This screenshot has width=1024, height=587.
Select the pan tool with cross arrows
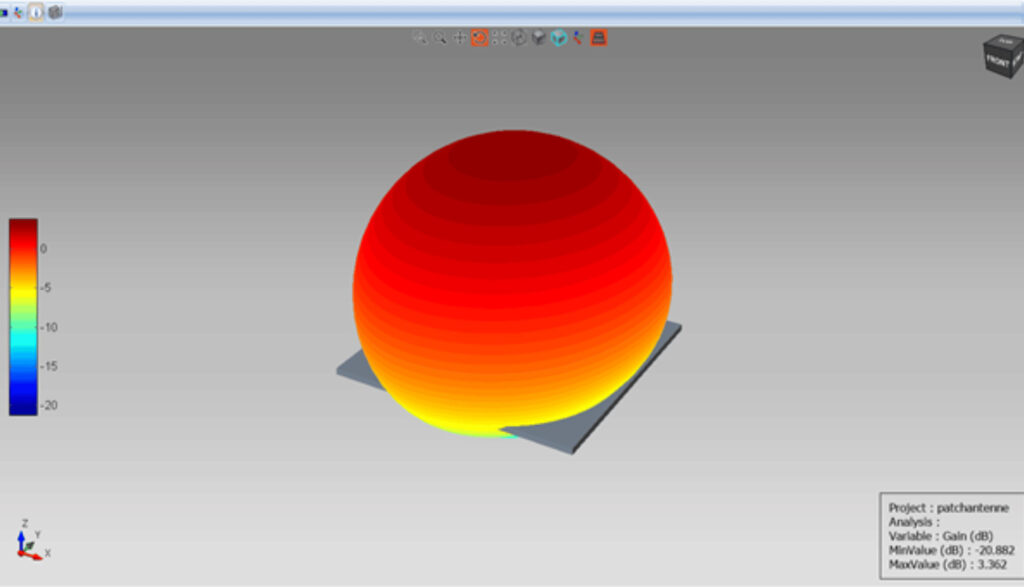pyautogui.click(x=459, y=38)
